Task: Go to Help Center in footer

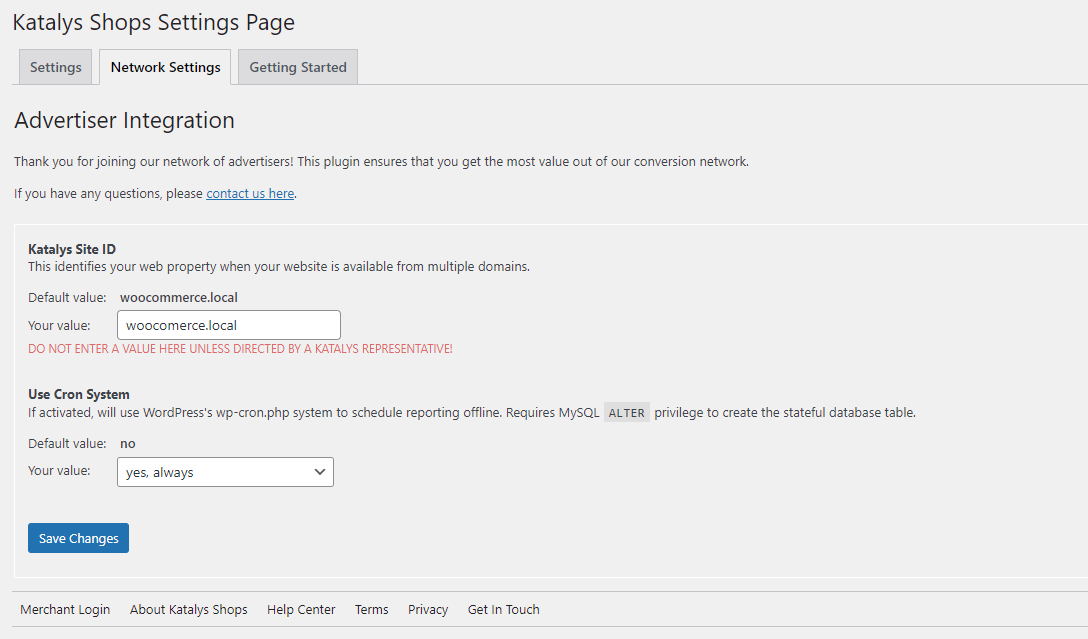Action: click(301, 609)
